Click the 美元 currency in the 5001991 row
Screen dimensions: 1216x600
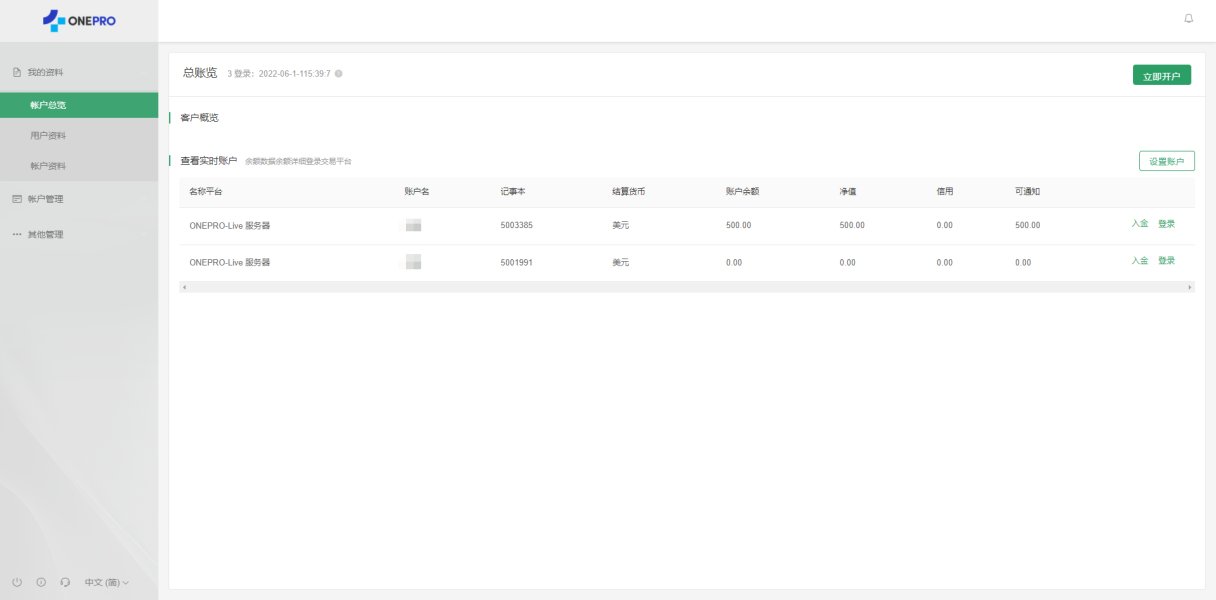pos(621,263)
